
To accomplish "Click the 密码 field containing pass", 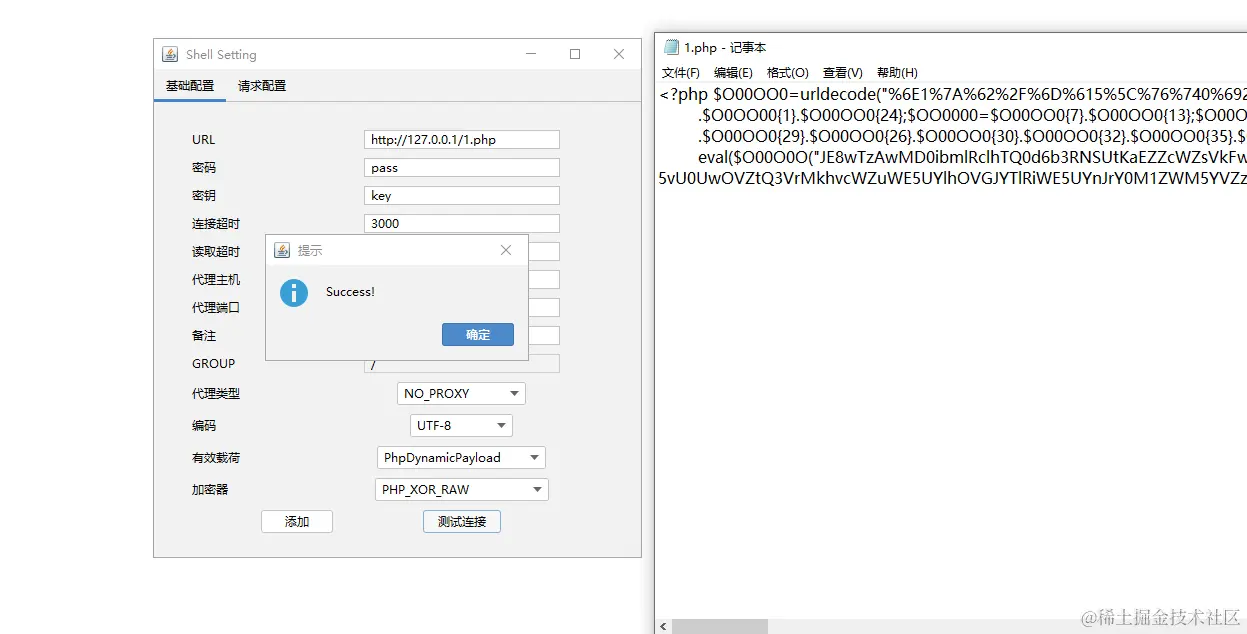I will (x=462, y=168).
